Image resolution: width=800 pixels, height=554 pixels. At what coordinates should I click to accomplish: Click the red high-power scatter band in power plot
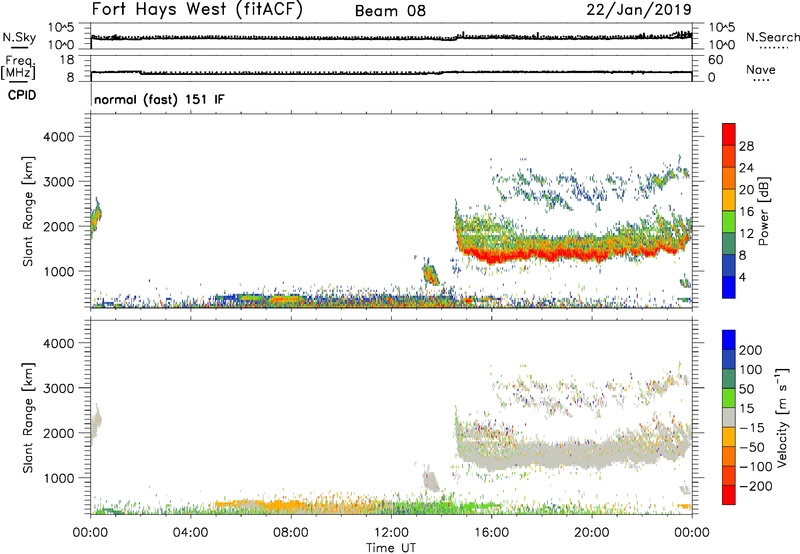[x=561, y=253]
